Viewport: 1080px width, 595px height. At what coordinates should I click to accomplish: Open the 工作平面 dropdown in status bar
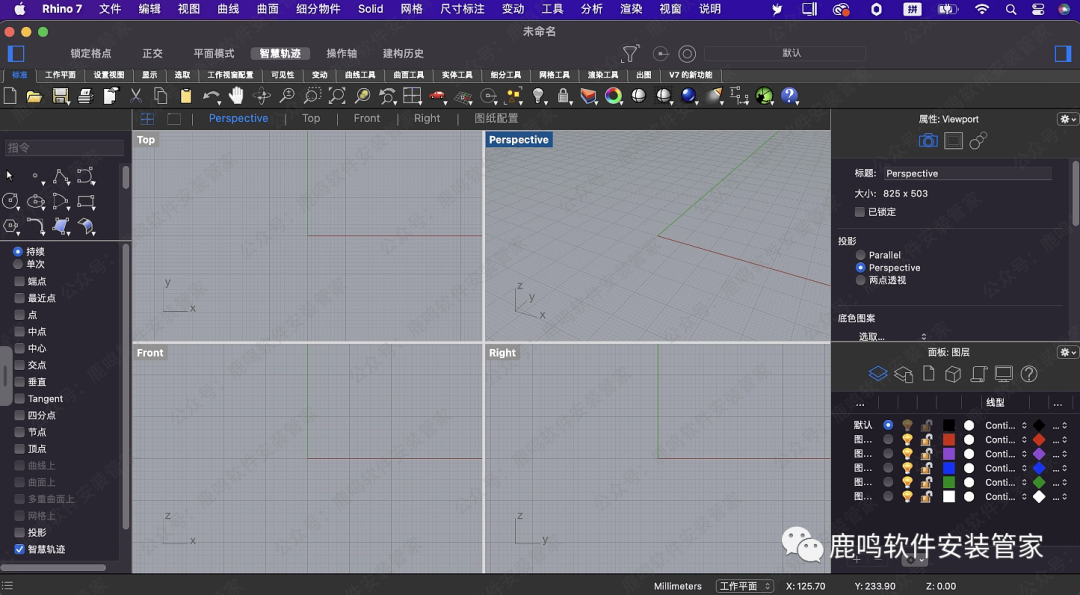(x=744, y=586)
